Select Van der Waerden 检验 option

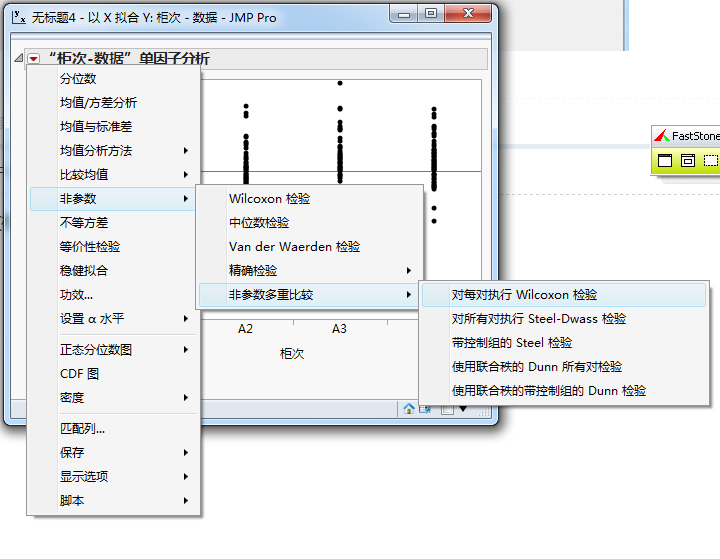(x=294, y=247)
